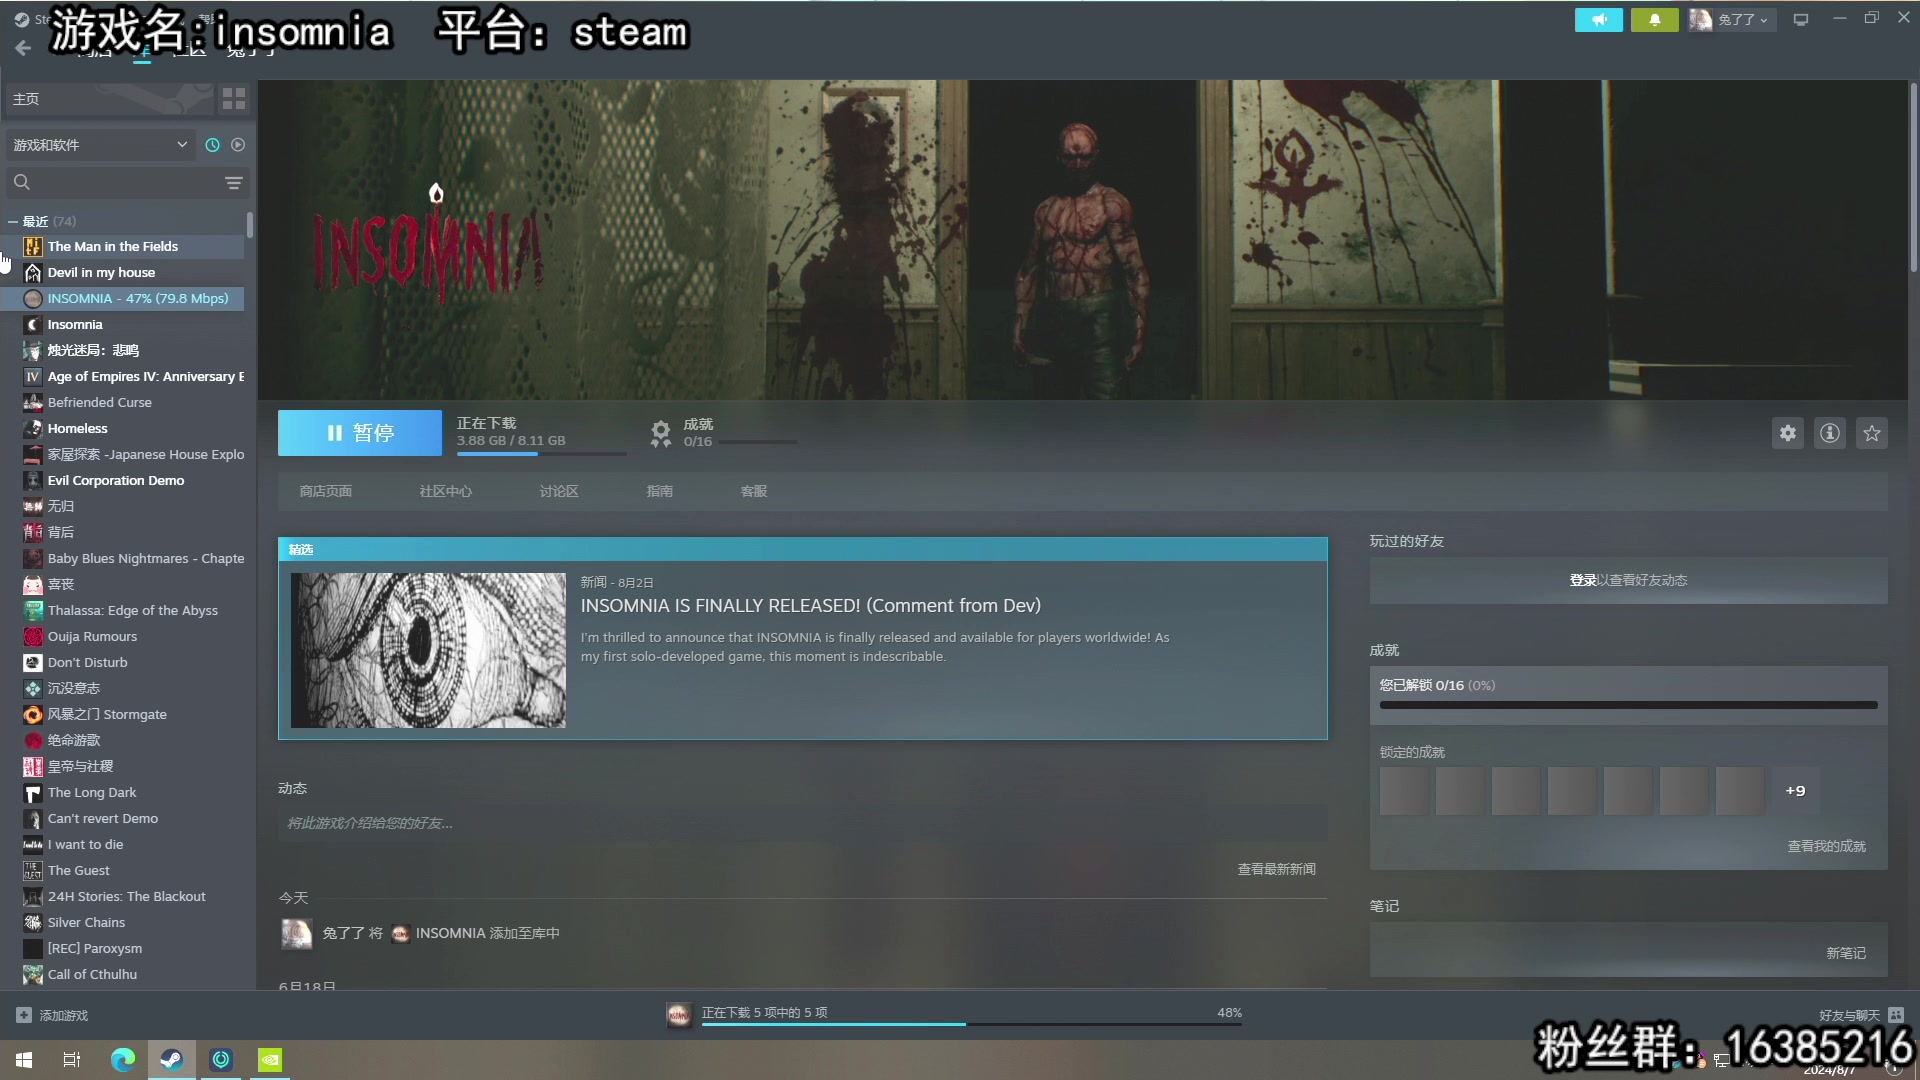Click the library list scrollbar
Image resolution: width=1920 pixels, height=1080 pixels.
tap(249, 225)
